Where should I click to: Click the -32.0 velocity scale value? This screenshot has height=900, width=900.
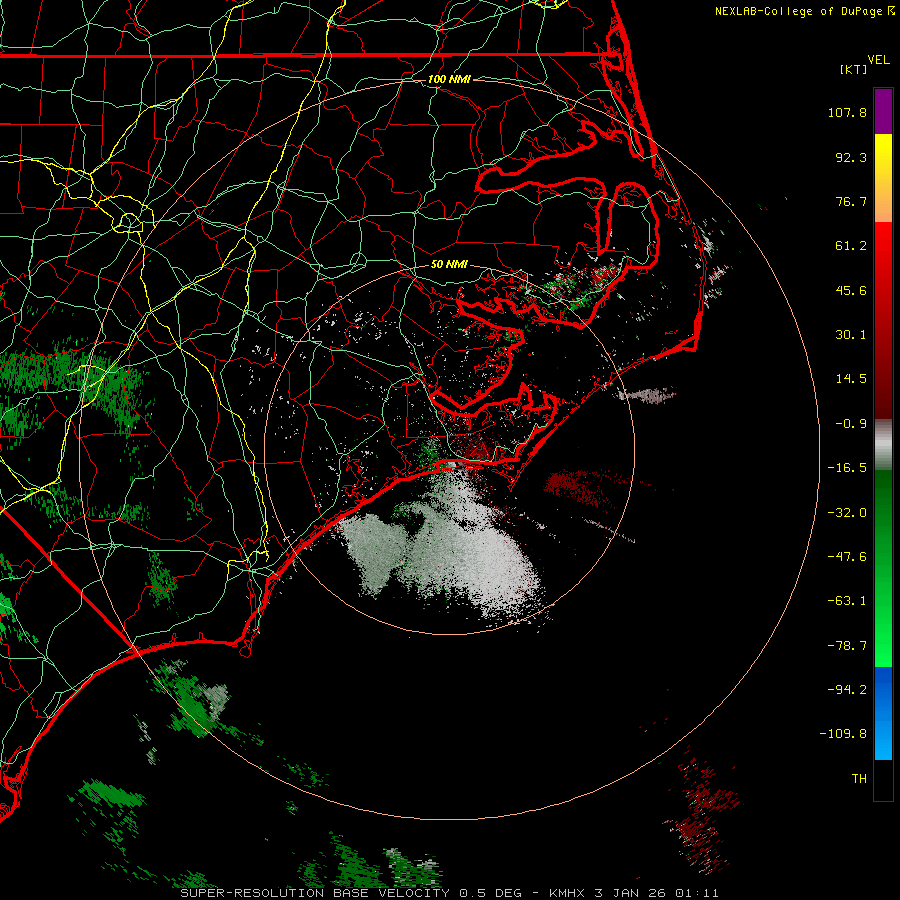click(x=847, y=513)
